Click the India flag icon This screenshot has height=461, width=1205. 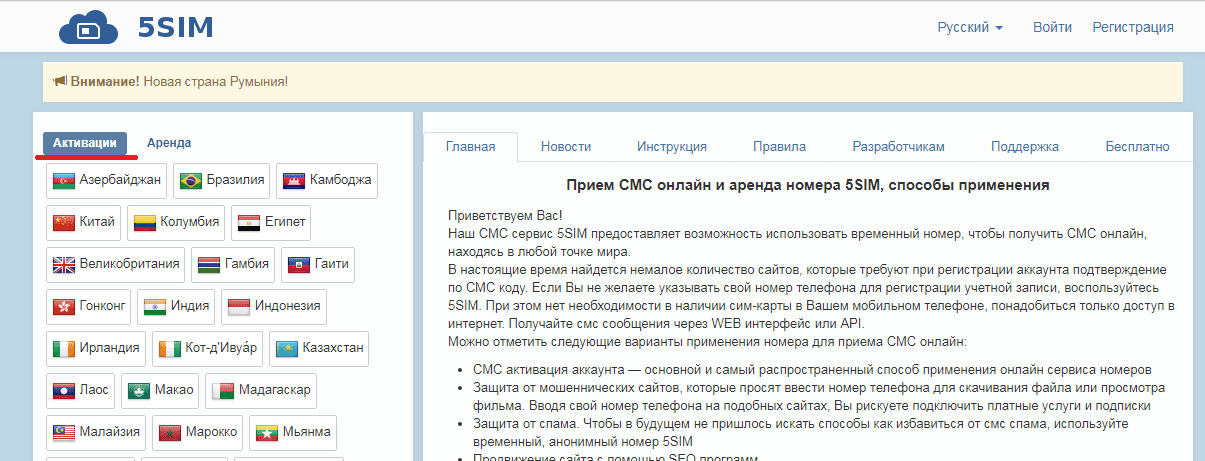[x=155, y=307]
